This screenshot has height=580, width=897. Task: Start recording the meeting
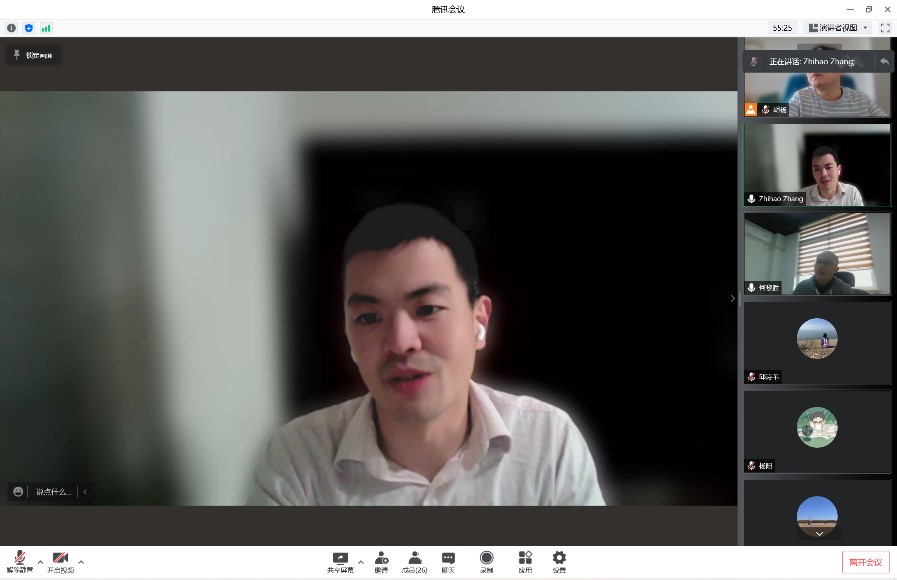click(x=486, y=561)
